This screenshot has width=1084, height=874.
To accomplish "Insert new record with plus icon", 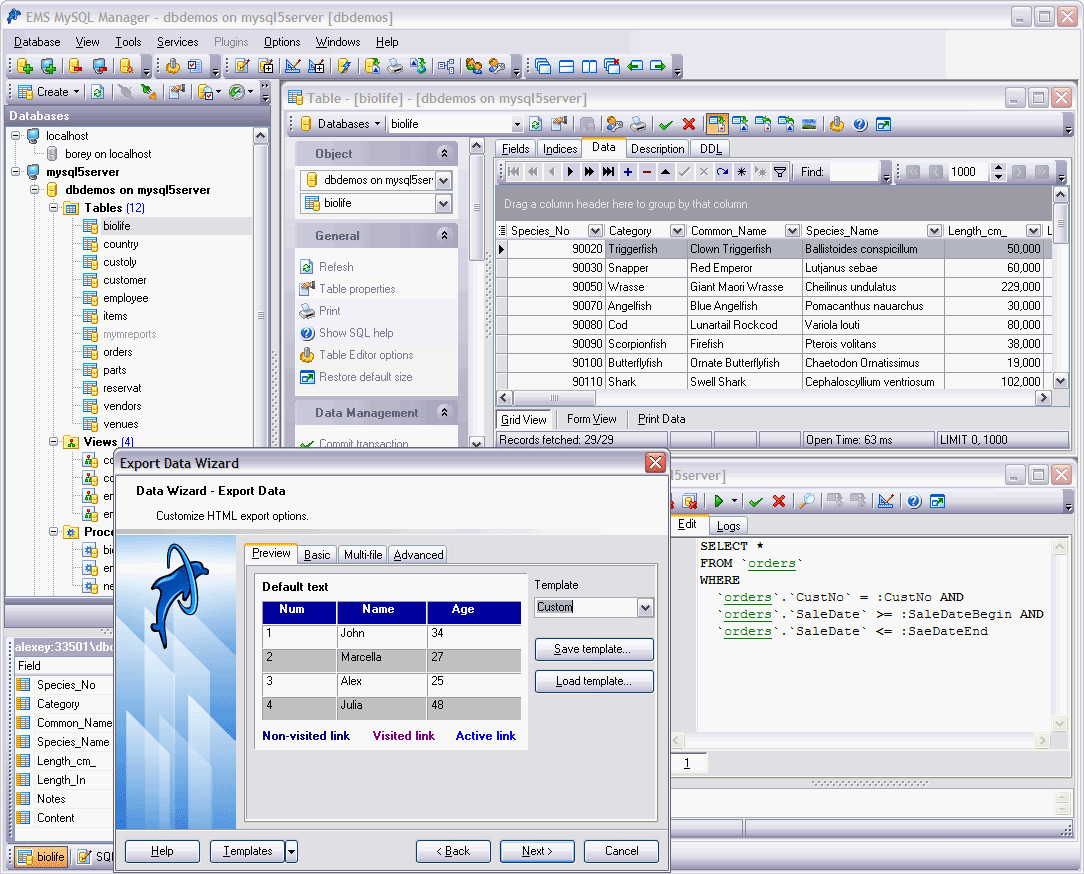I will 628,171.
